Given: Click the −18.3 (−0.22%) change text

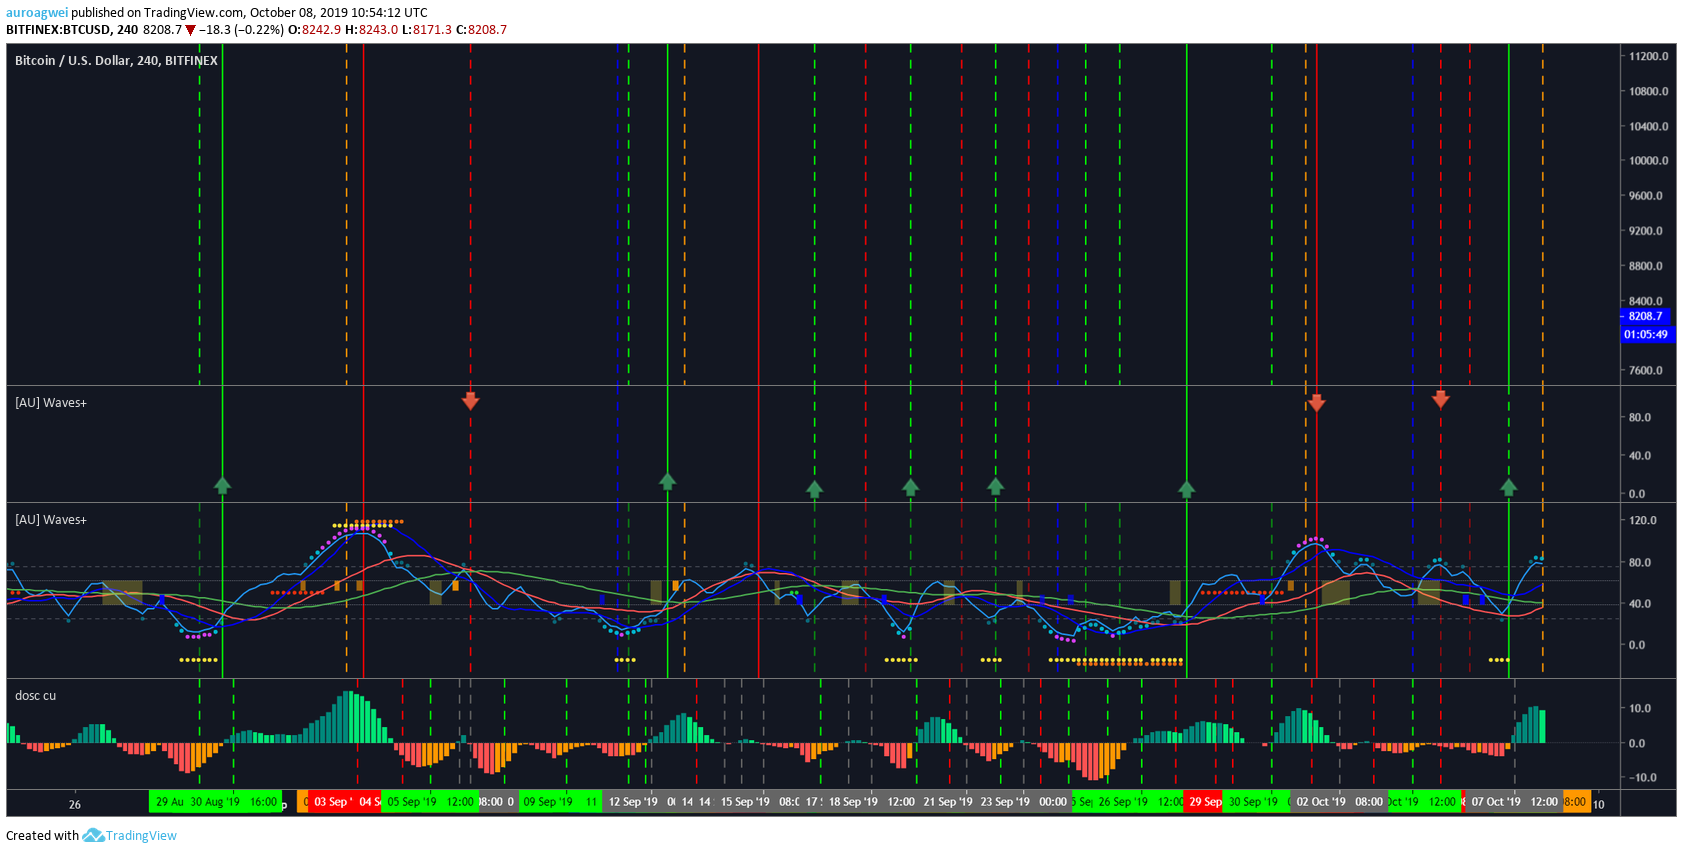Looking at the screenshot, I should (241, 30).
